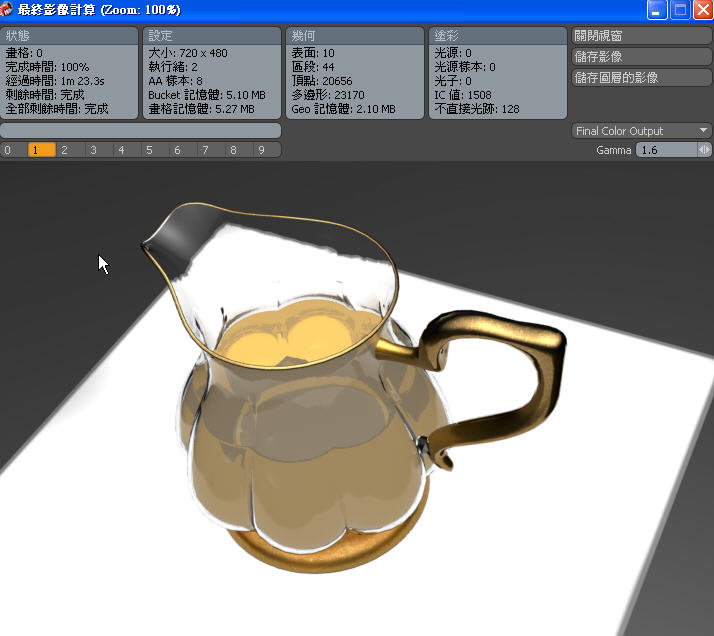Select render slot 3

(x=98, y=150)
